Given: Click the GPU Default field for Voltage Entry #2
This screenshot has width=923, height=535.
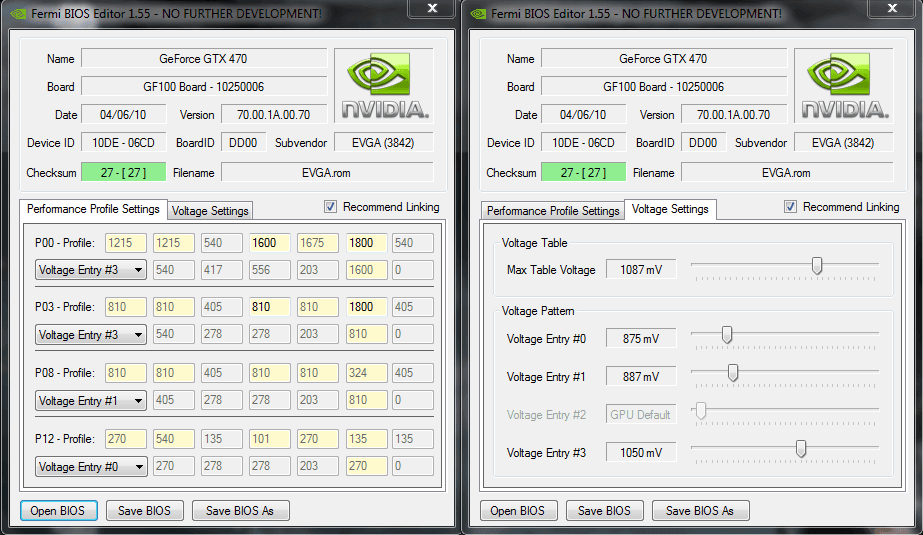Looking at the screenshot, I should 641,414.
